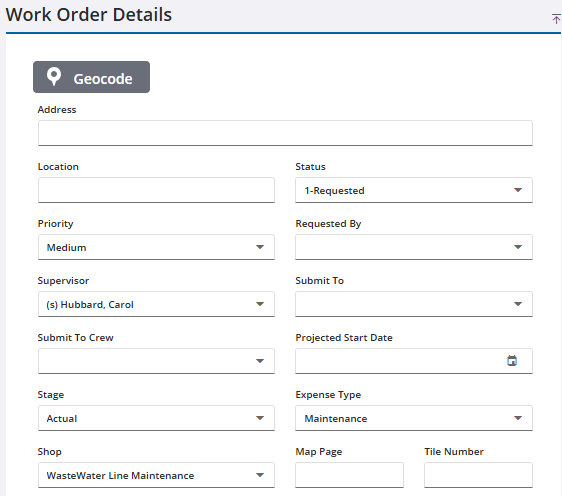Click the Work Order Details heading
This screenshot has height=496, width=562.
(x=89, y=15)
